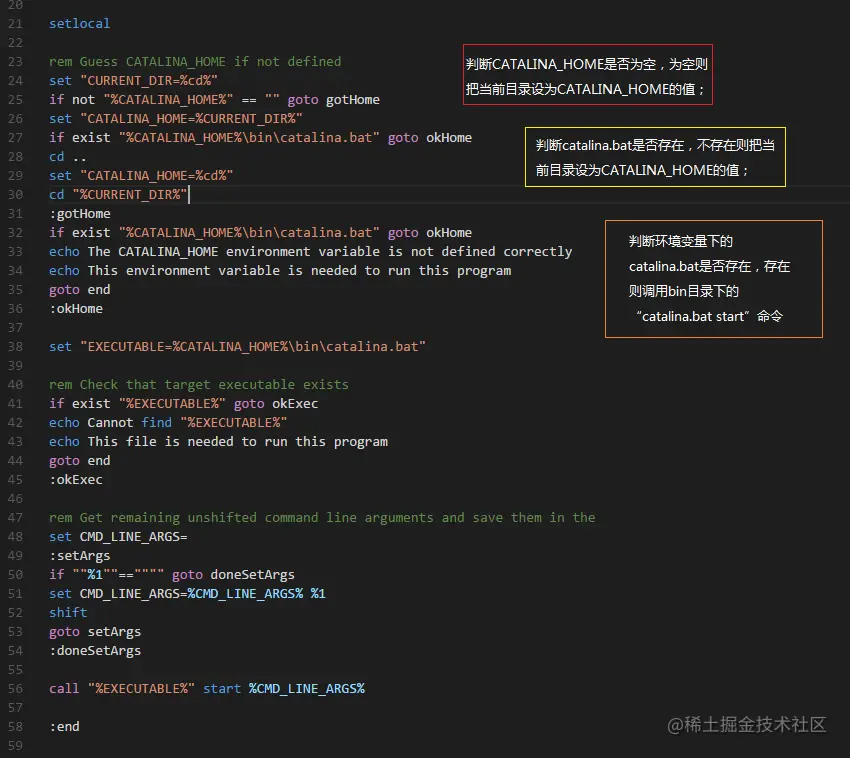
Task: Click "cd .." on line 28
Action: (68, 157)
